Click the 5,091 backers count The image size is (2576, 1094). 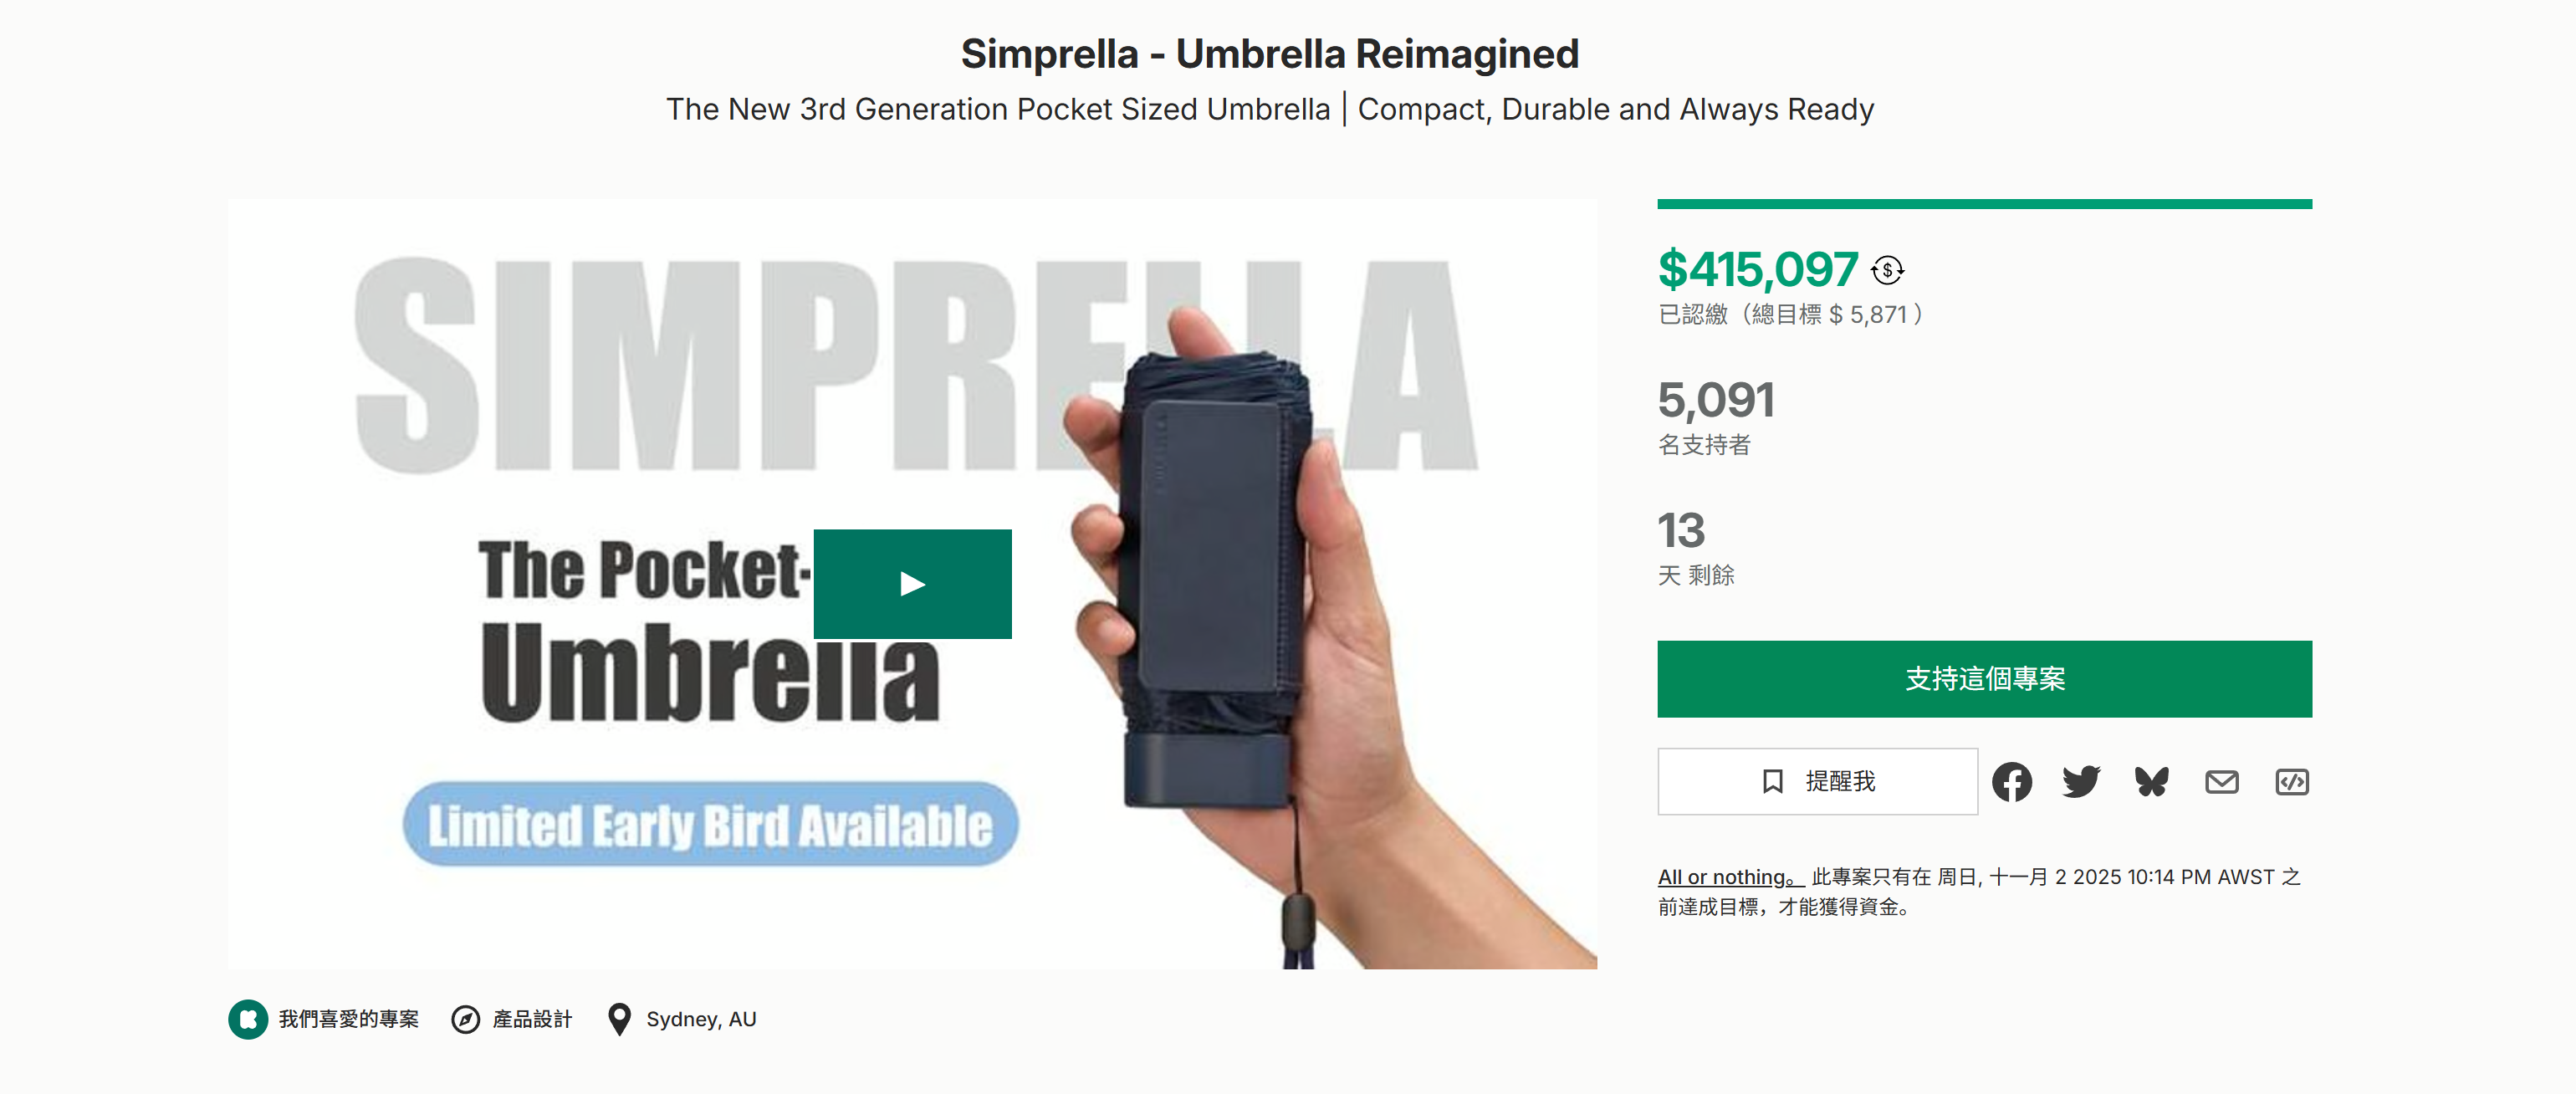[1716, 400]
